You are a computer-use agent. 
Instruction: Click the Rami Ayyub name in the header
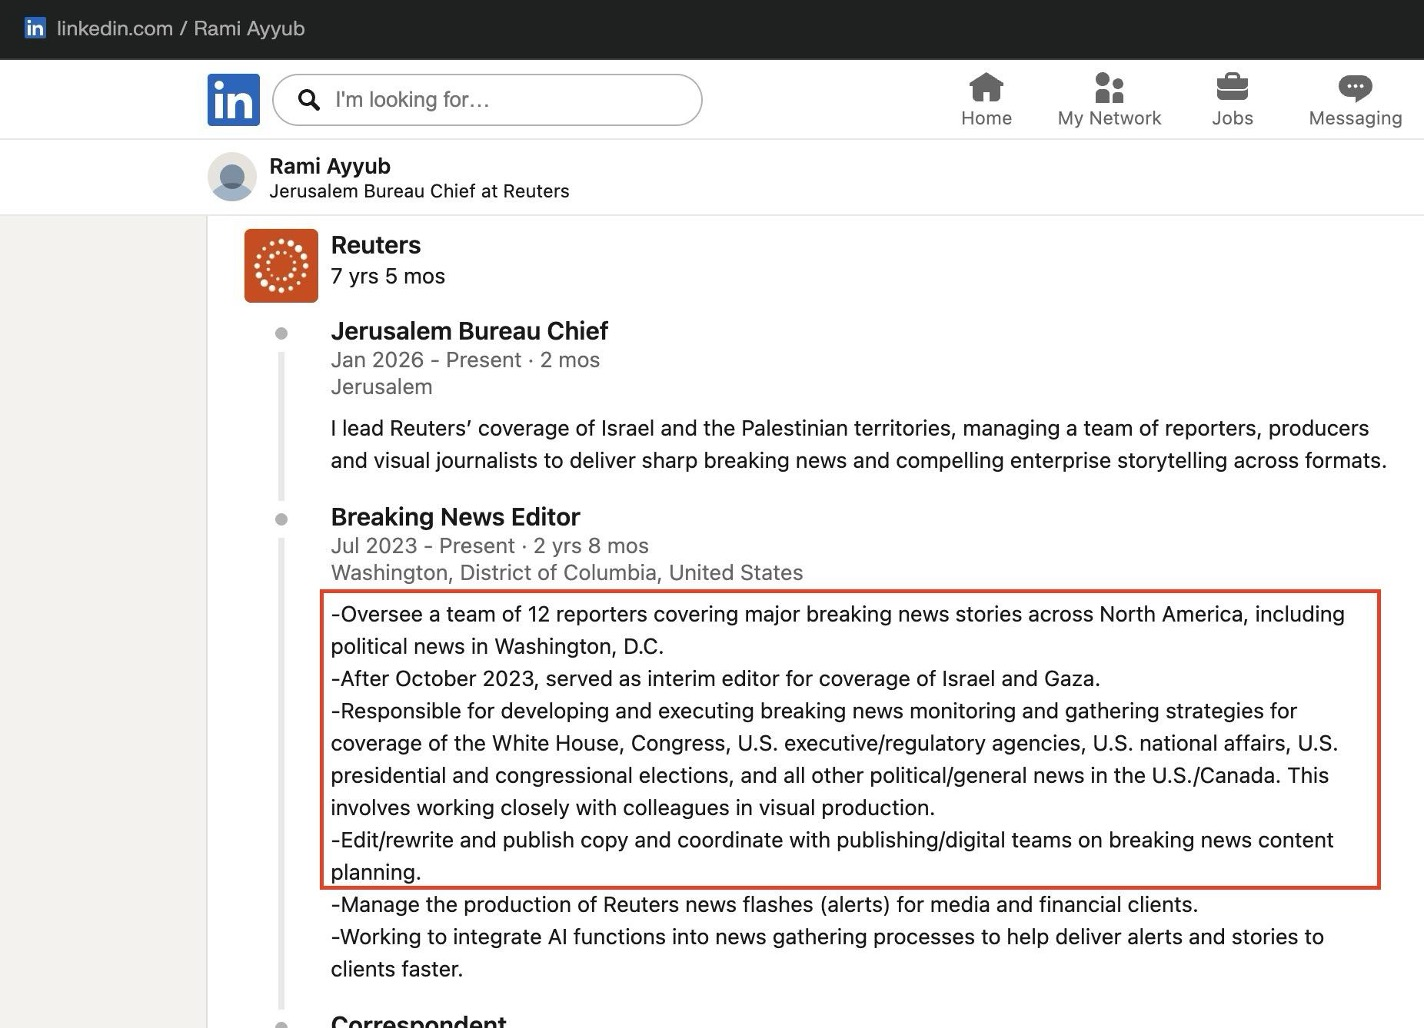[329, 166]
